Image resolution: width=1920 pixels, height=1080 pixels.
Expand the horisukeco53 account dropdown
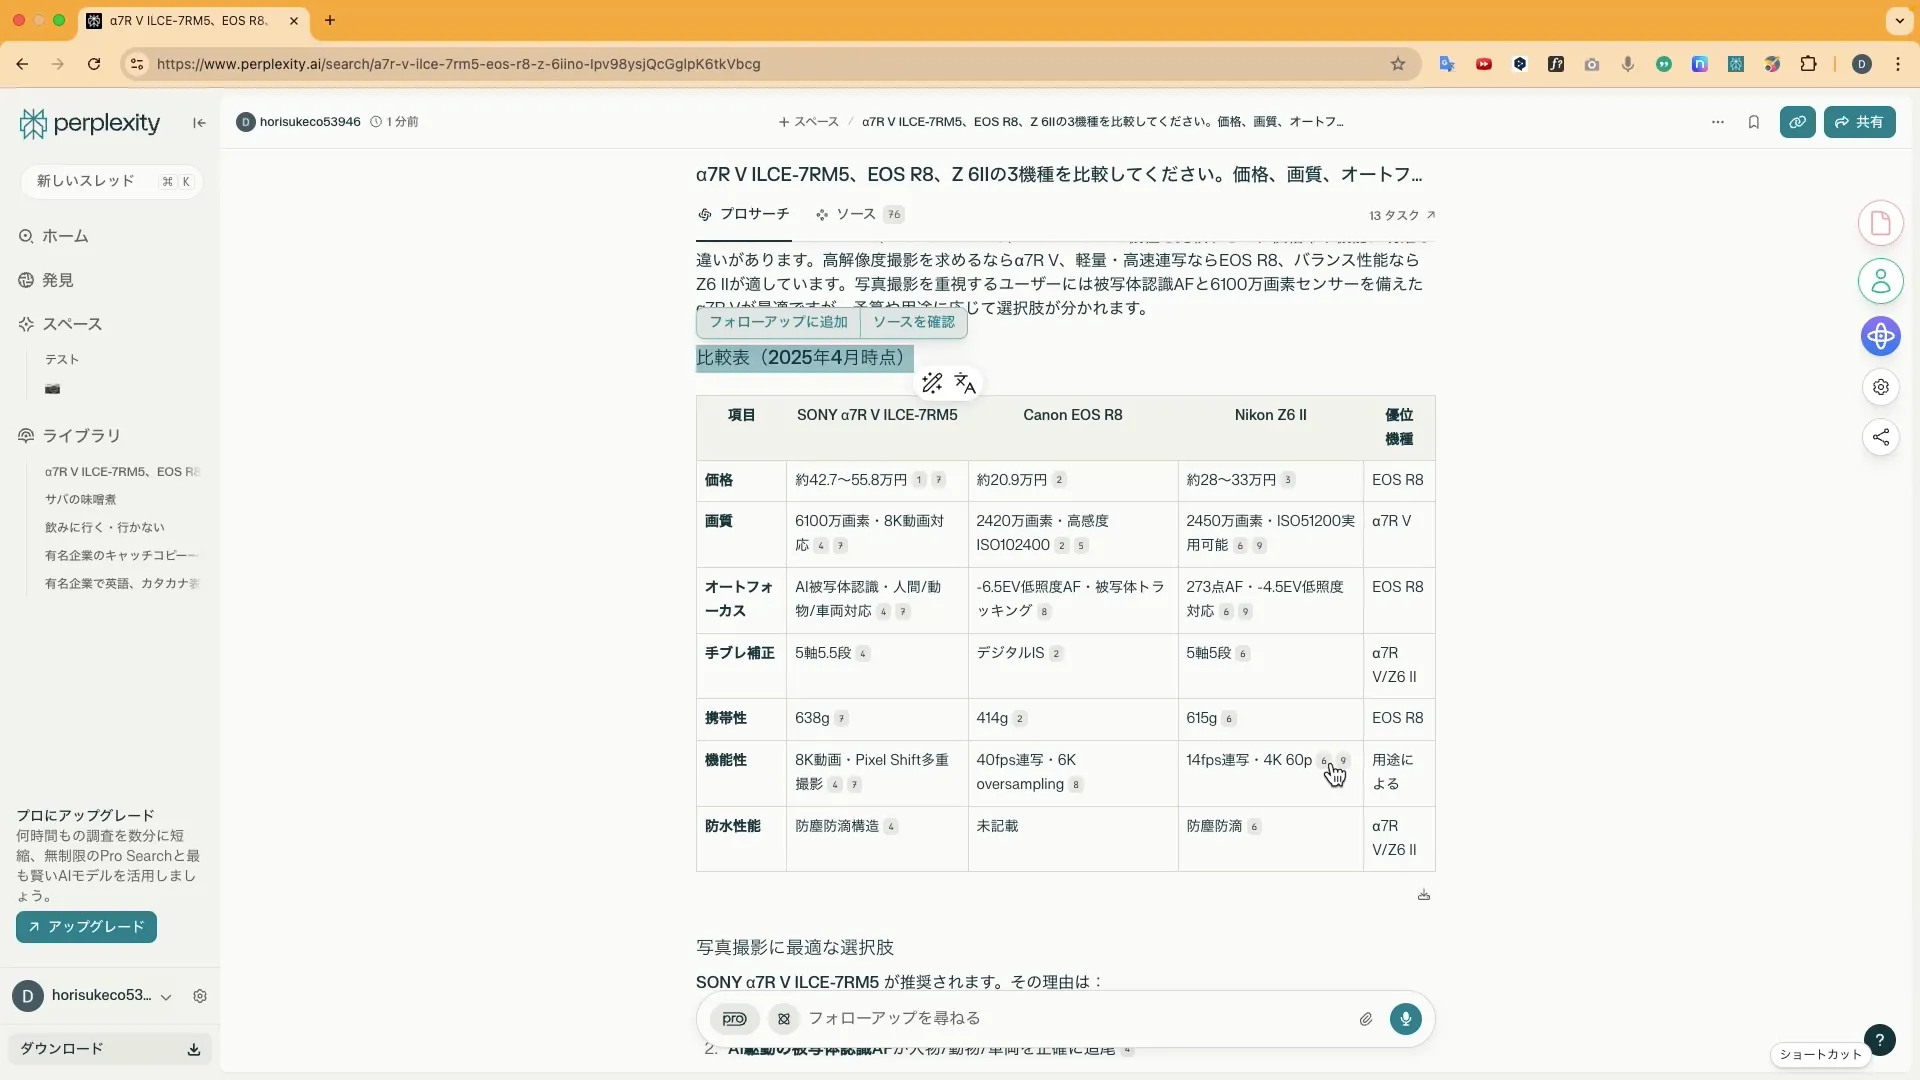[x=165, y=996]
